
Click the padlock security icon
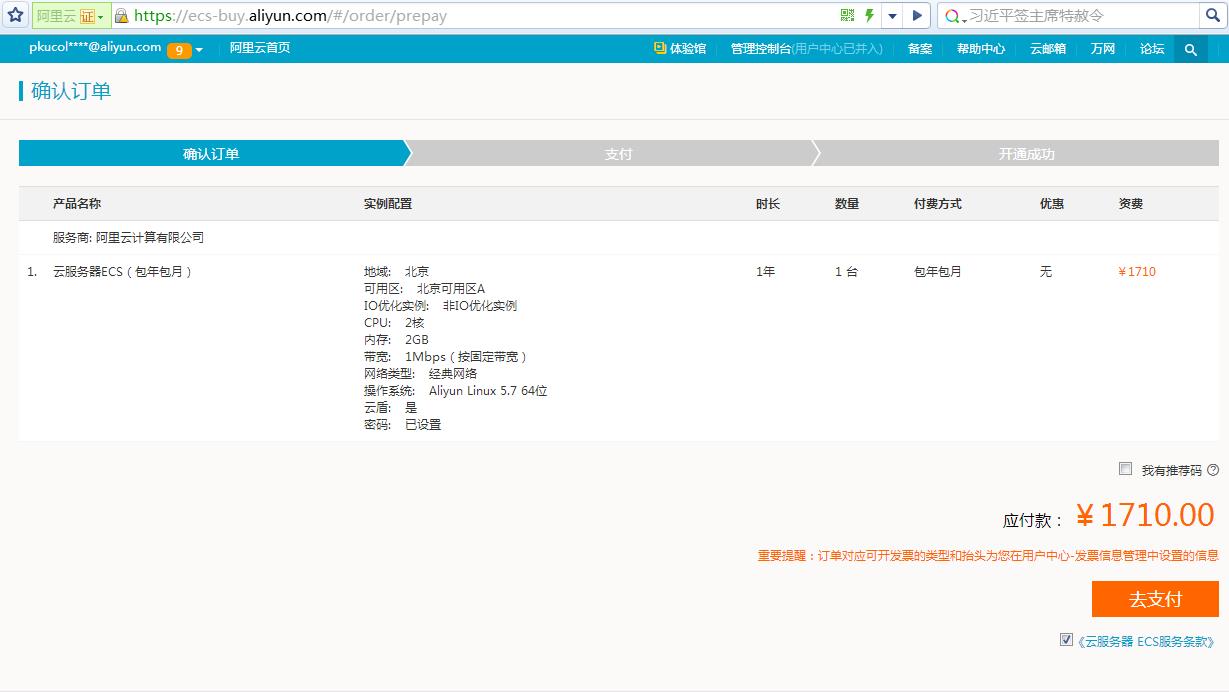pos(121,16)
